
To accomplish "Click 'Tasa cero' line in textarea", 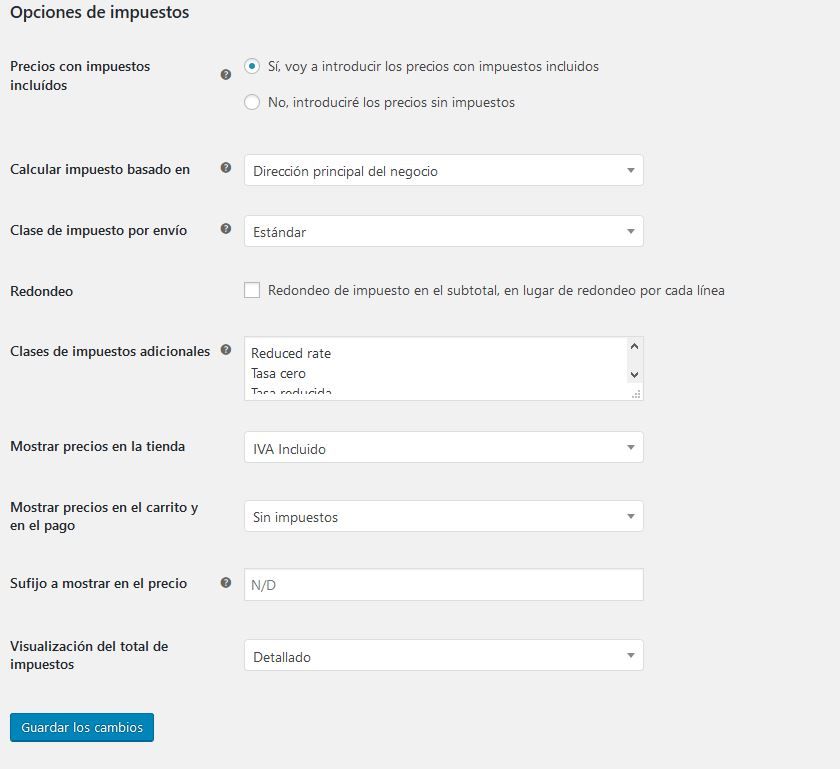I will 278,374.
